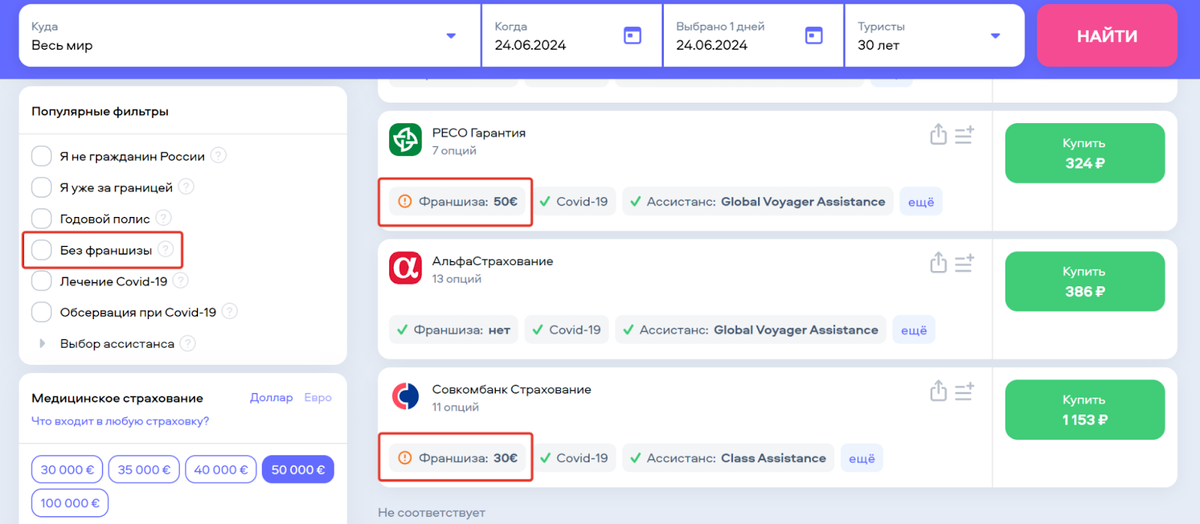This screenshot has width=1200, height=524.
Task: Add АльфаСтрахование to comparison list
Action: tap(964, 262)
